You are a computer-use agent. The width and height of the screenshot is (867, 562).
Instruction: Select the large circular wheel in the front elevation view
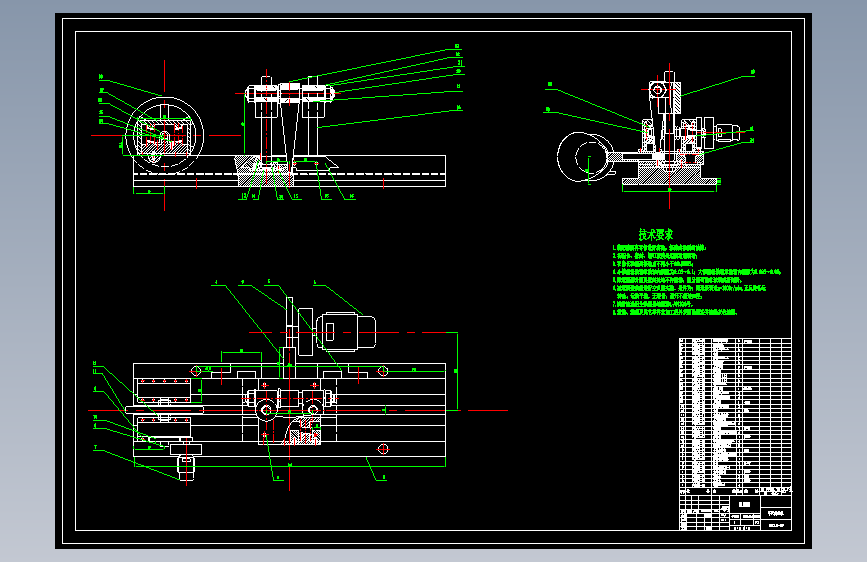click(x=164, y=136)
